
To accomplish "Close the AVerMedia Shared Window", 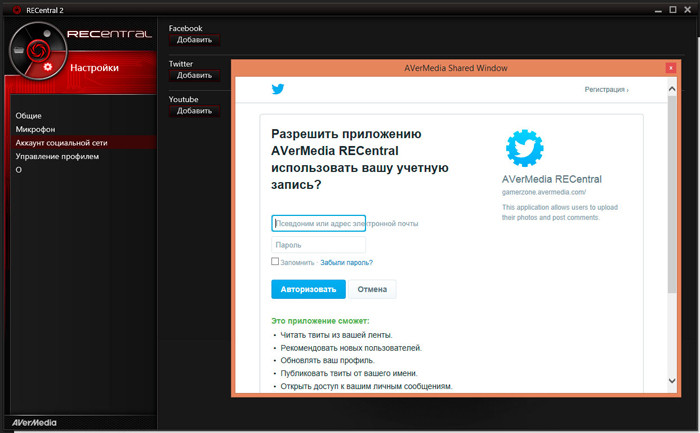I will pos(671,68).
